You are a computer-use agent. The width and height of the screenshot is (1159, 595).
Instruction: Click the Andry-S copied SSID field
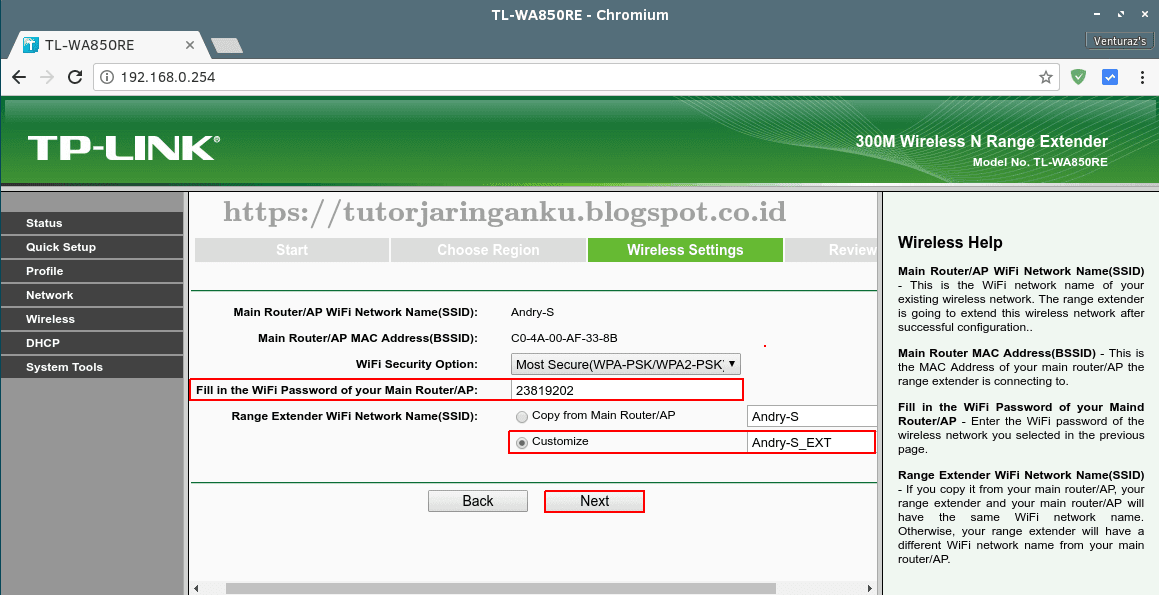coord(812,416)
